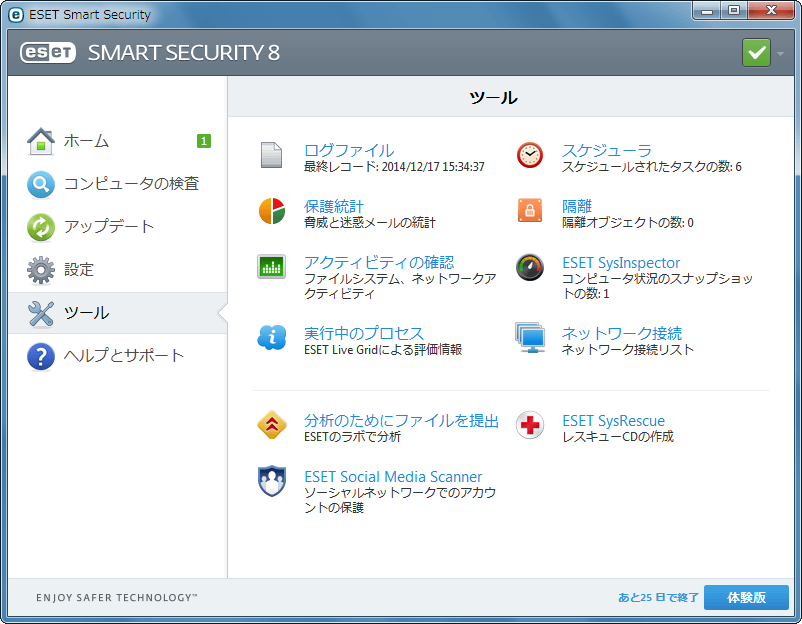802x624 pixels.
Task: Open the 保護統計 link
Action: tap(333, 207)
